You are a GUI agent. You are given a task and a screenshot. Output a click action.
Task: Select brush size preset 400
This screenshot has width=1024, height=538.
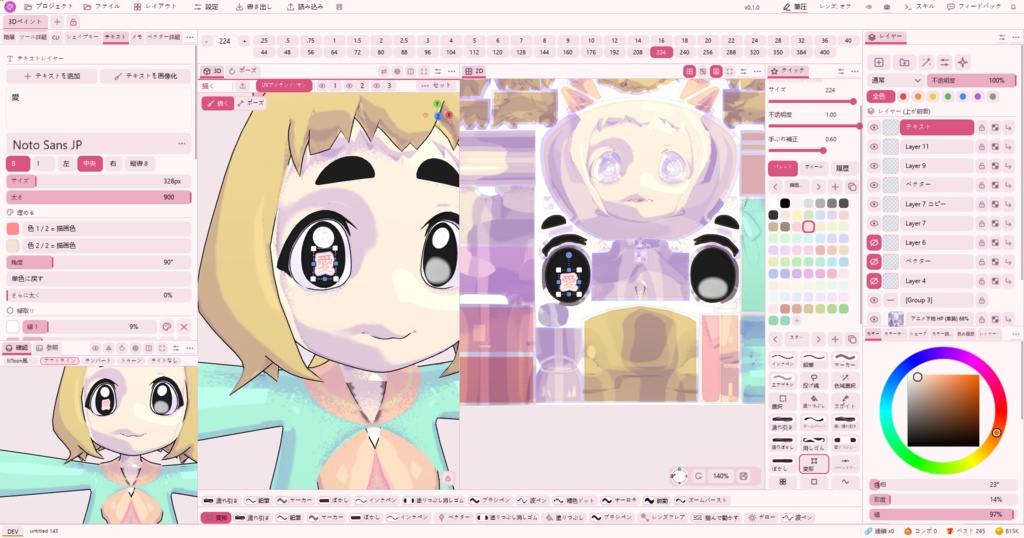[x=824, y=52]
